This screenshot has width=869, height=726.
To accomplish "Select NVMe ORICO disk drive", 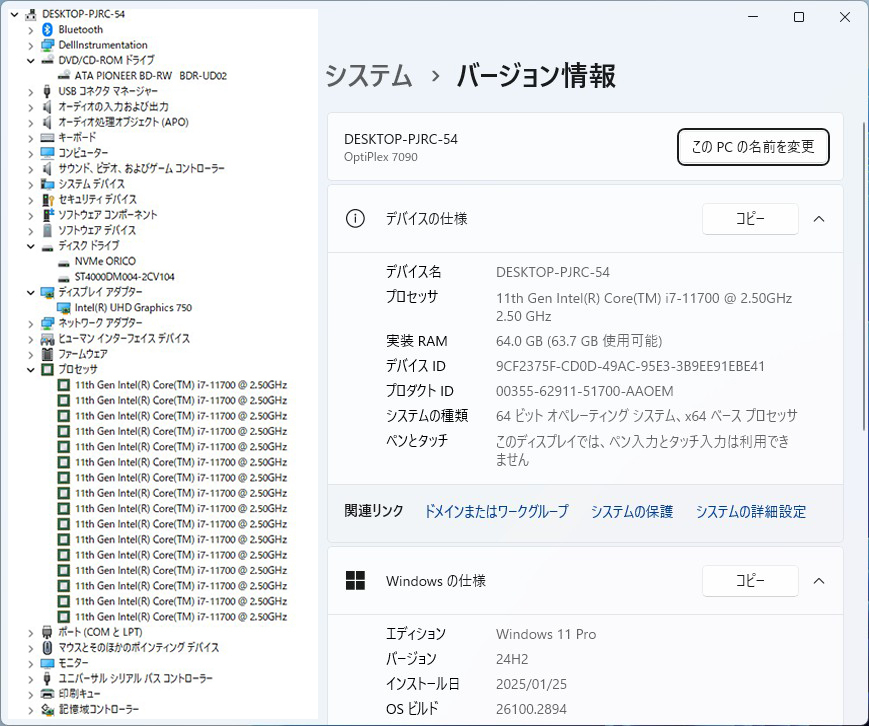I will (105, 261).
